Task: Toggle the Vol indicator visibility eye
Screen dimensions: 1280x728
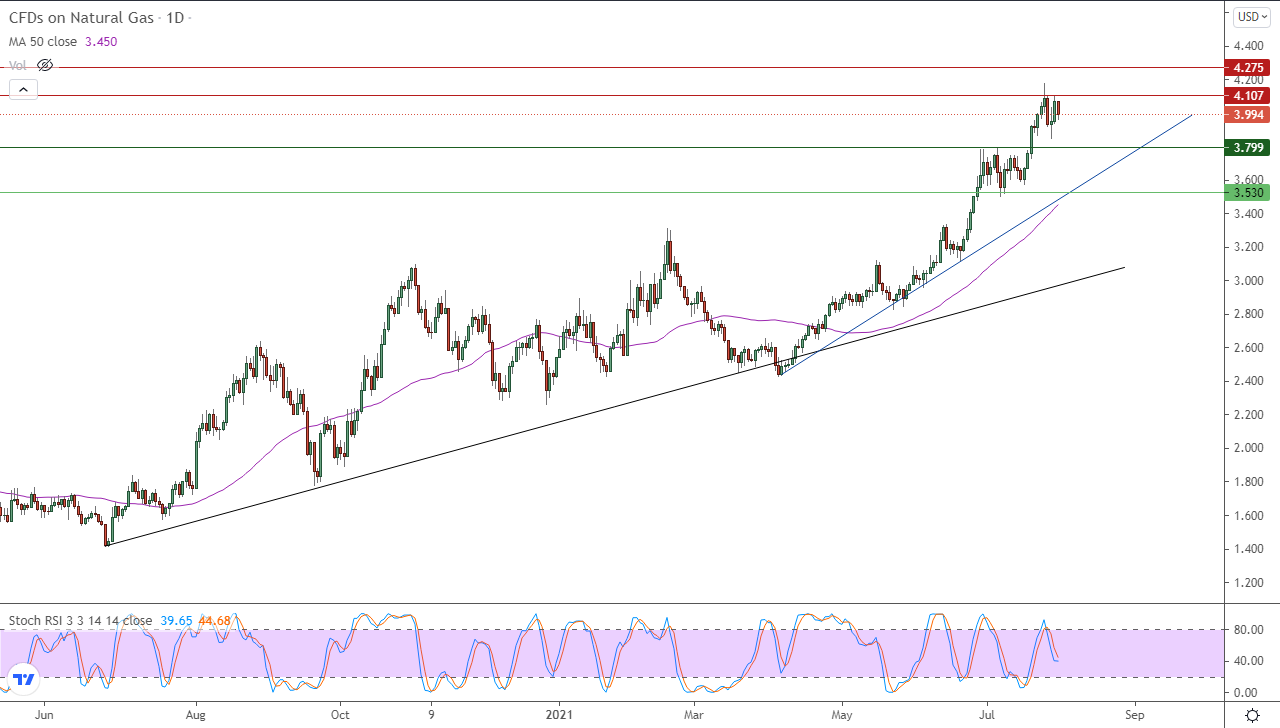Action: [44, 65]
